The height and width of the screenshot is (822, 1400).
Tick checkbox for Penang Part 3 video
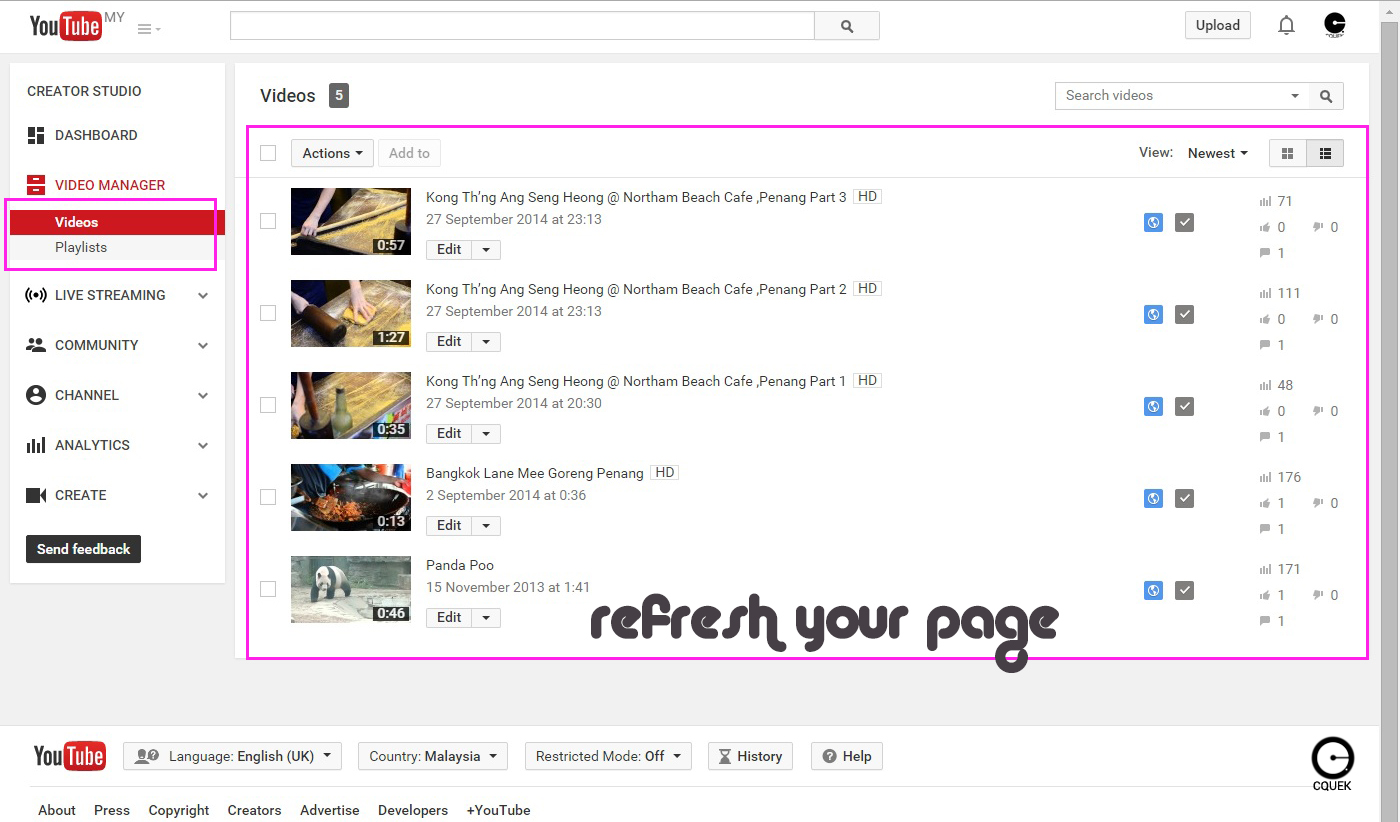point(268,221)
